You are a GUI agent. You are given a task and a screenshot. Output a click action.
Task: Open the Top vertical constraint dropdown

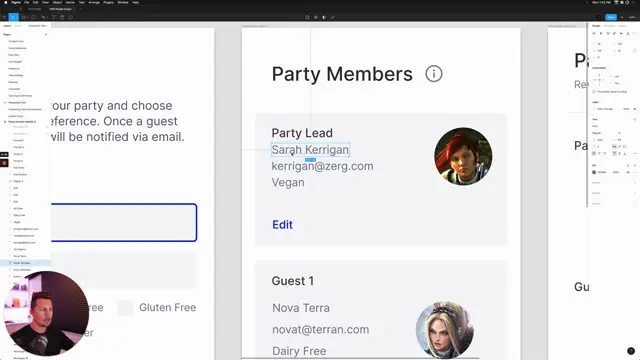click(x=616, y=83)
